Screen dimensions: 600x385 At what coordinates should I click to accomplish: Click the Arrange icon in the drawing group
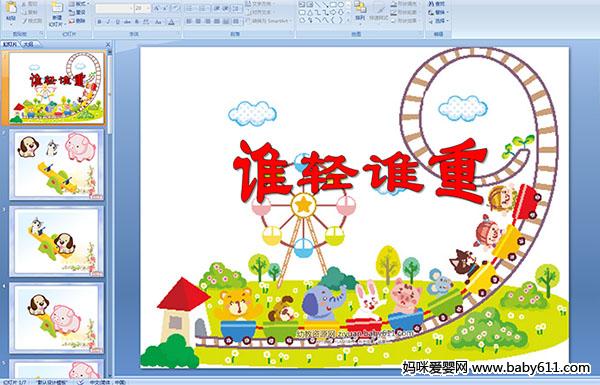(360, 10)
